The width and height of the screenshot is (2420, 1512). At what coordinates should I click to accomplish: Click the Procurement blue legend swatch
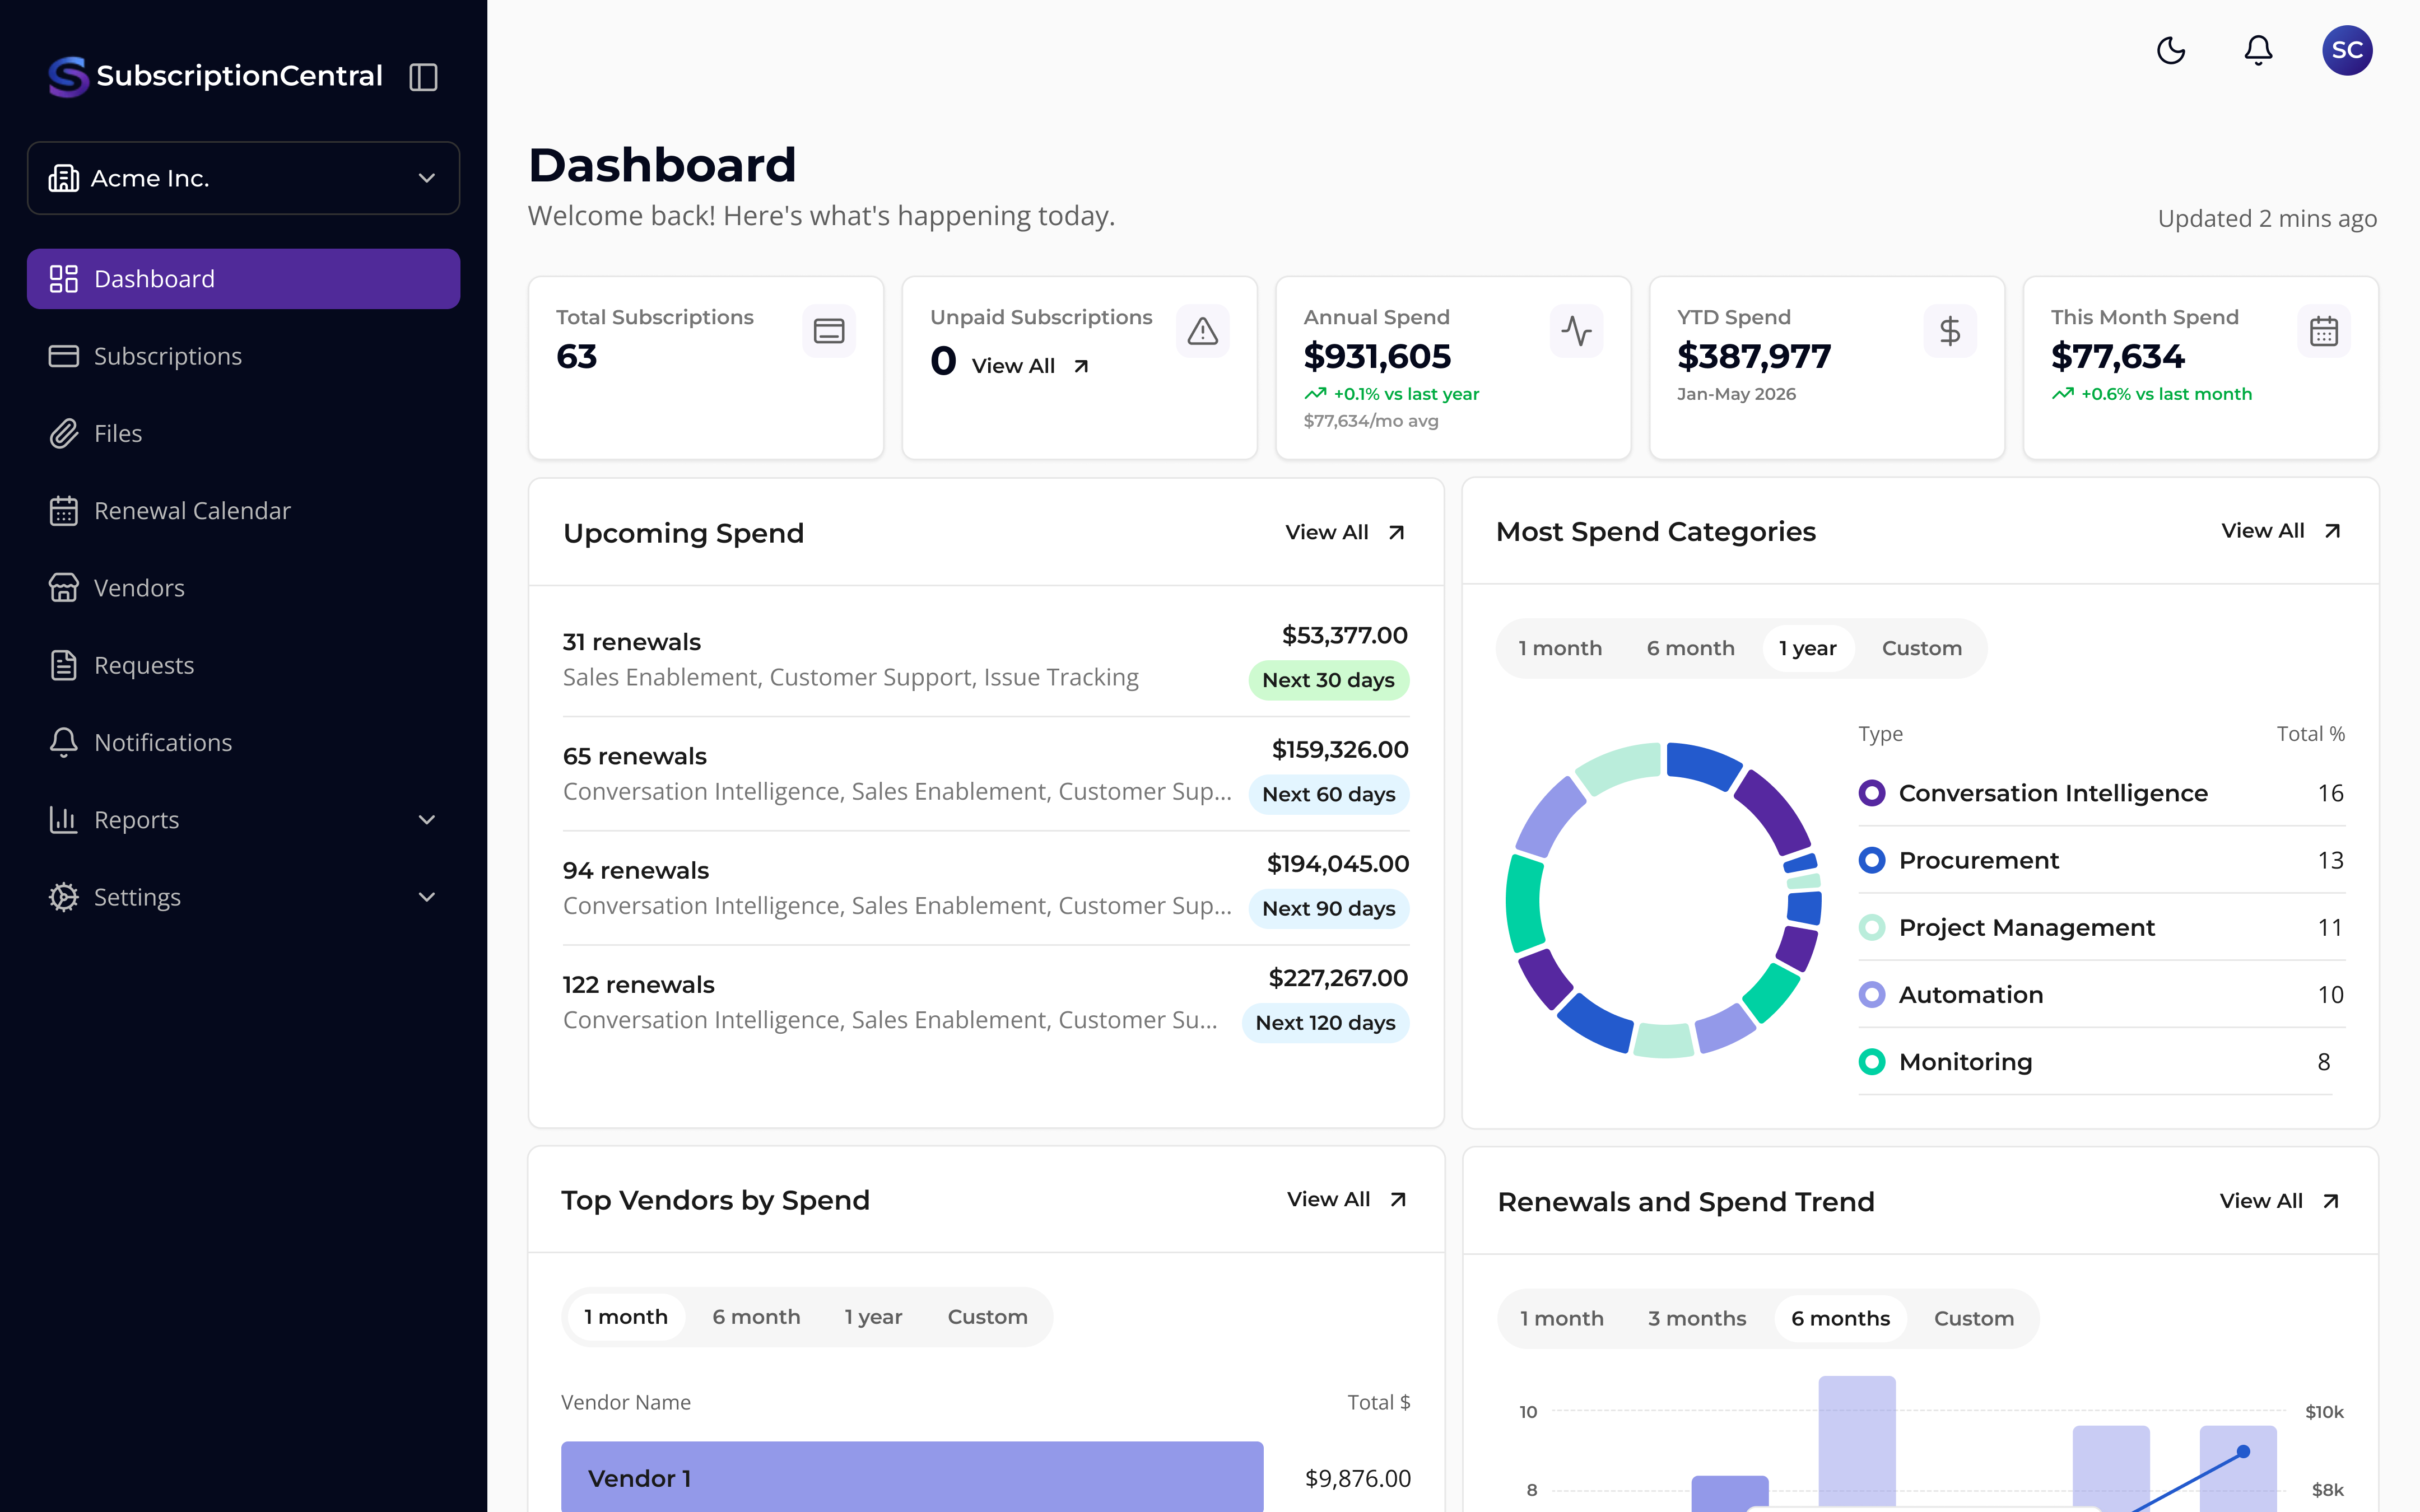point(1871,860)
